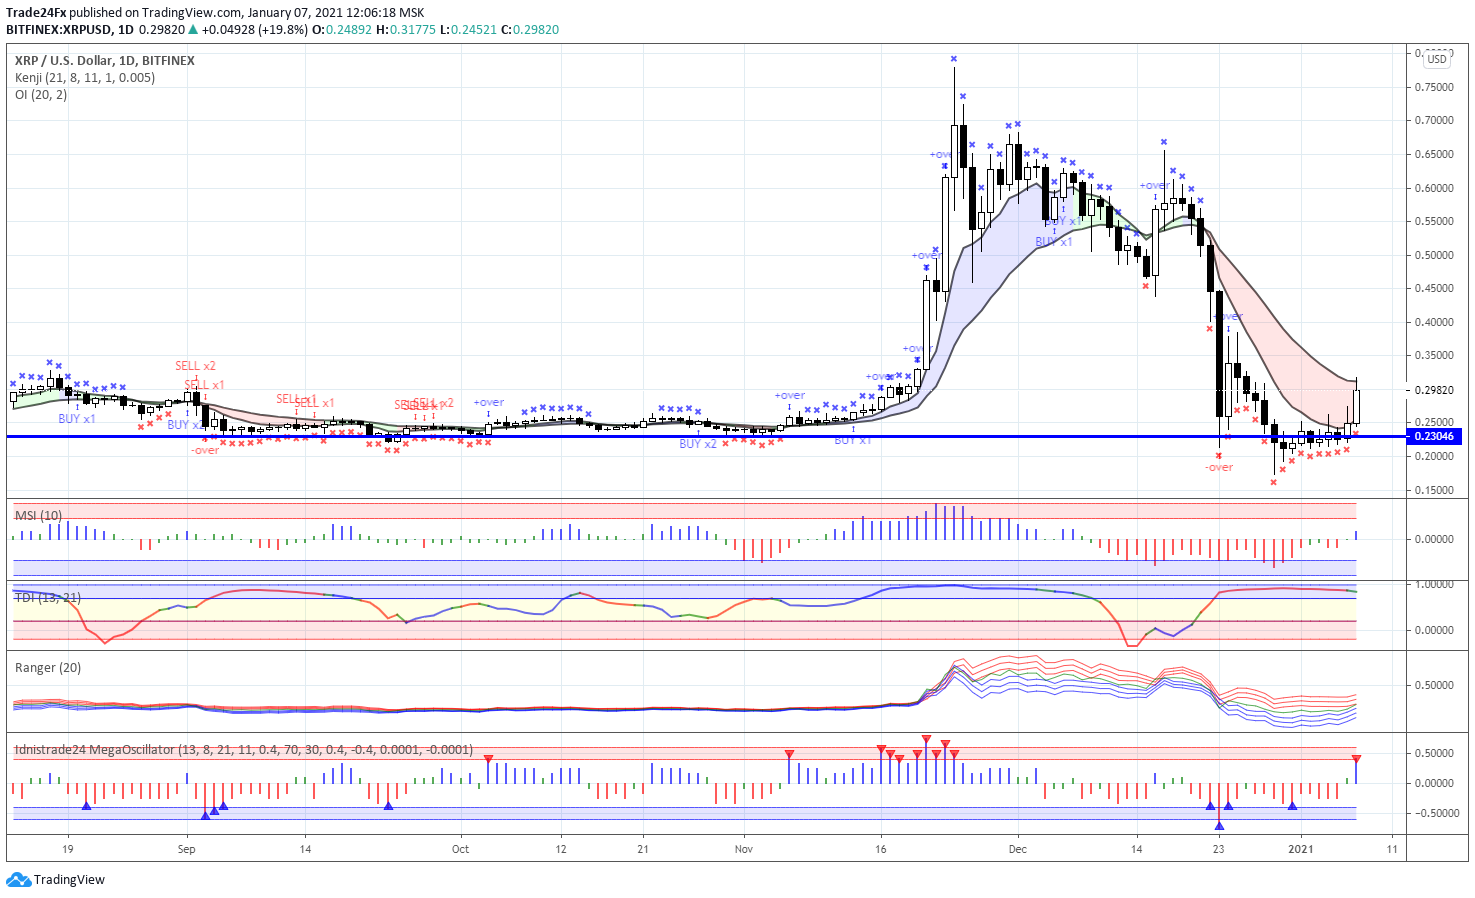Image resolution: width=1475 pixels, height=898 pixels.
Task: Click the Dec label on the time axis
Action: (1017, 849)
